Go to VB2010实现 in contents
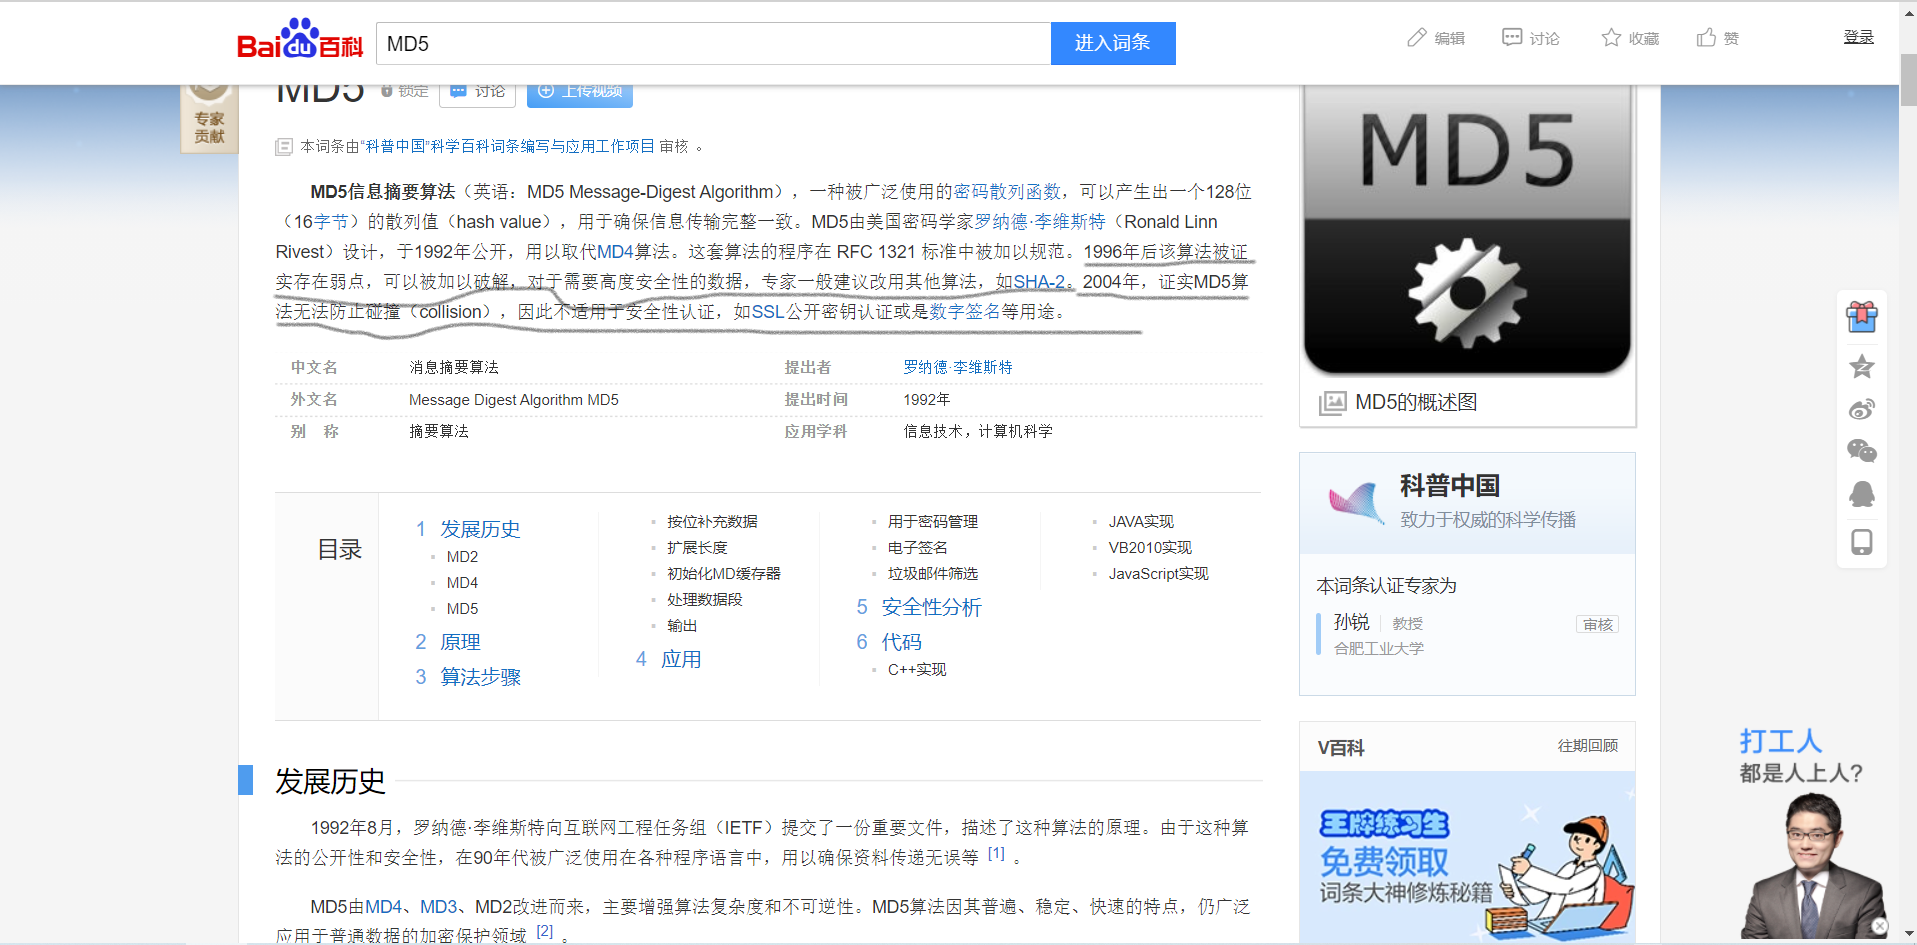Screen dimensions: 1917x945 (1150, 548)
